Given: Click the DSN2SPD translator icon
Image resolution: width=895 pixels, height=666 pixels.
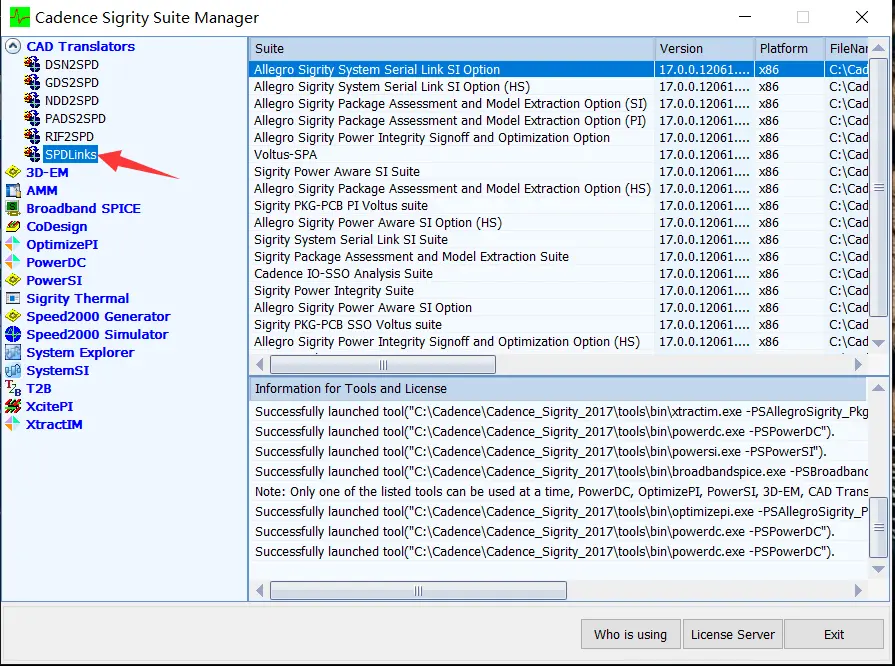Looking at the screenshot, I should [x=32, y=64].
